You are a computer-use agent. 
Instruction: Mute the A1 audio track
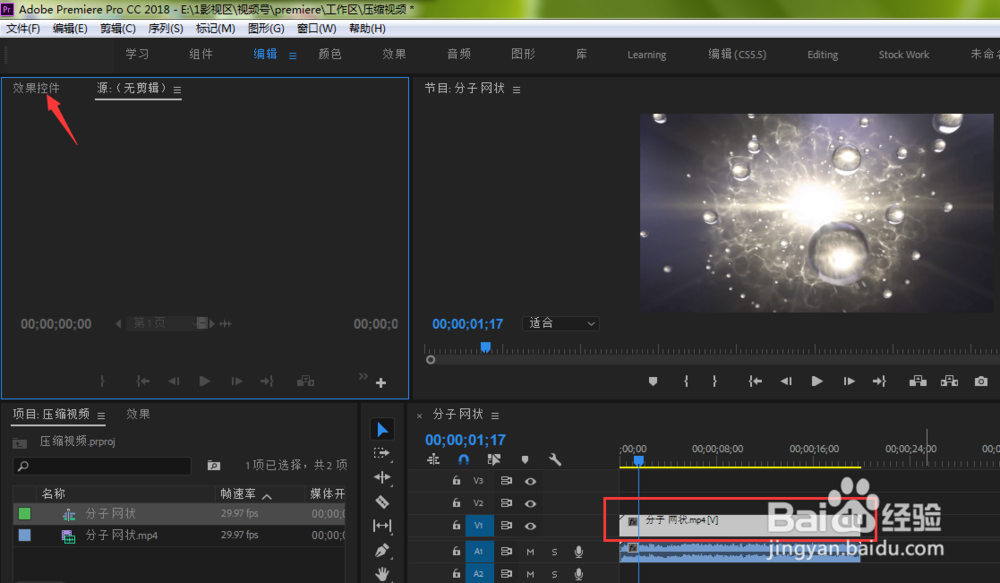pyautogui.click(x=530, y=552)
